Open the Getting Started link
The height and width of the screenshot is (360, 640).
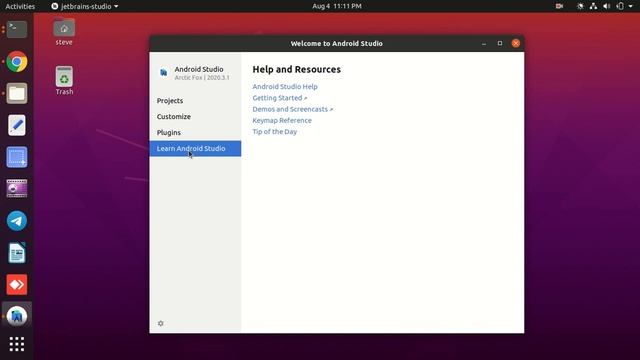tap(280, 98)
